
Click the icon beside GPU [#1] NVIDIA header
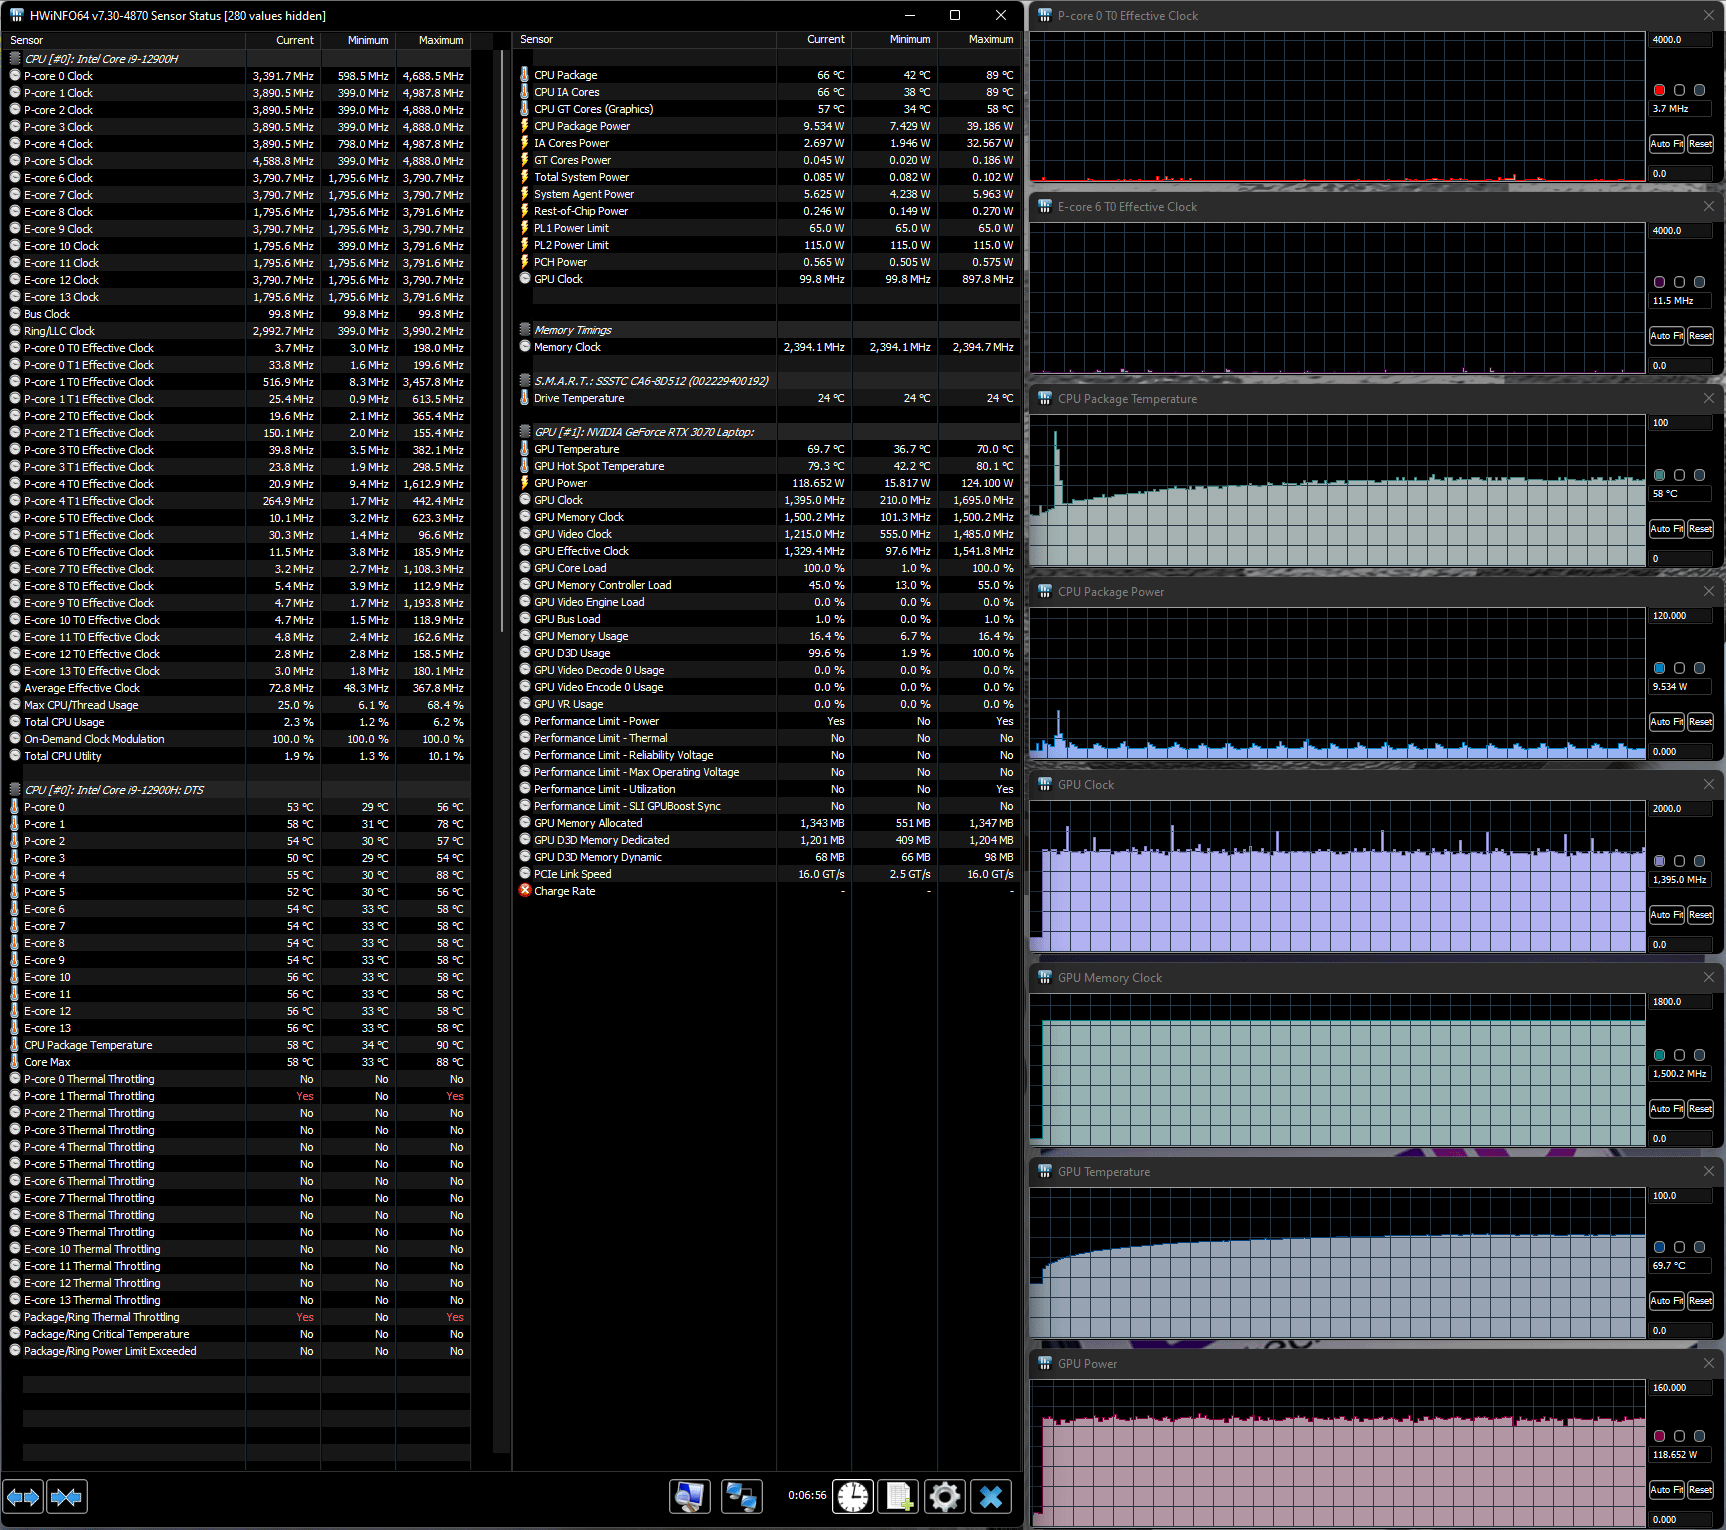(525, 432)
